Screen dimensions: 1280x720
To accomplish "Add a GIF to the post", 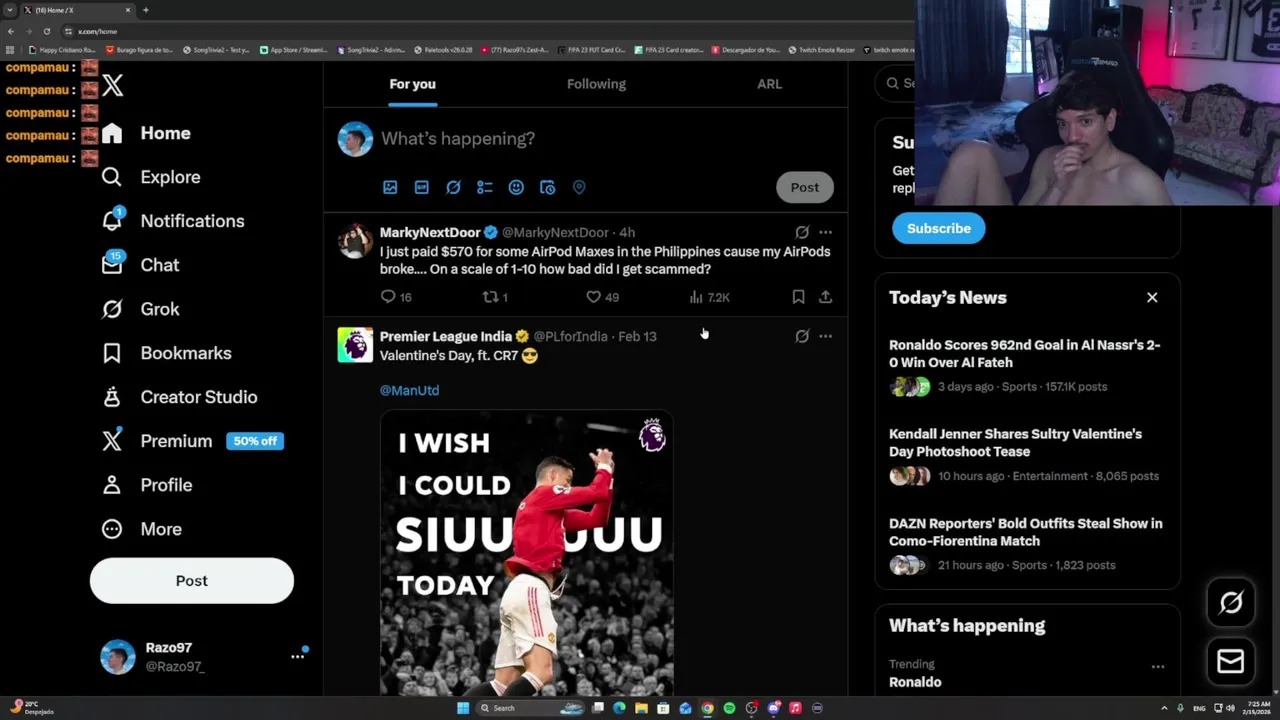I will tap(422, 187).
